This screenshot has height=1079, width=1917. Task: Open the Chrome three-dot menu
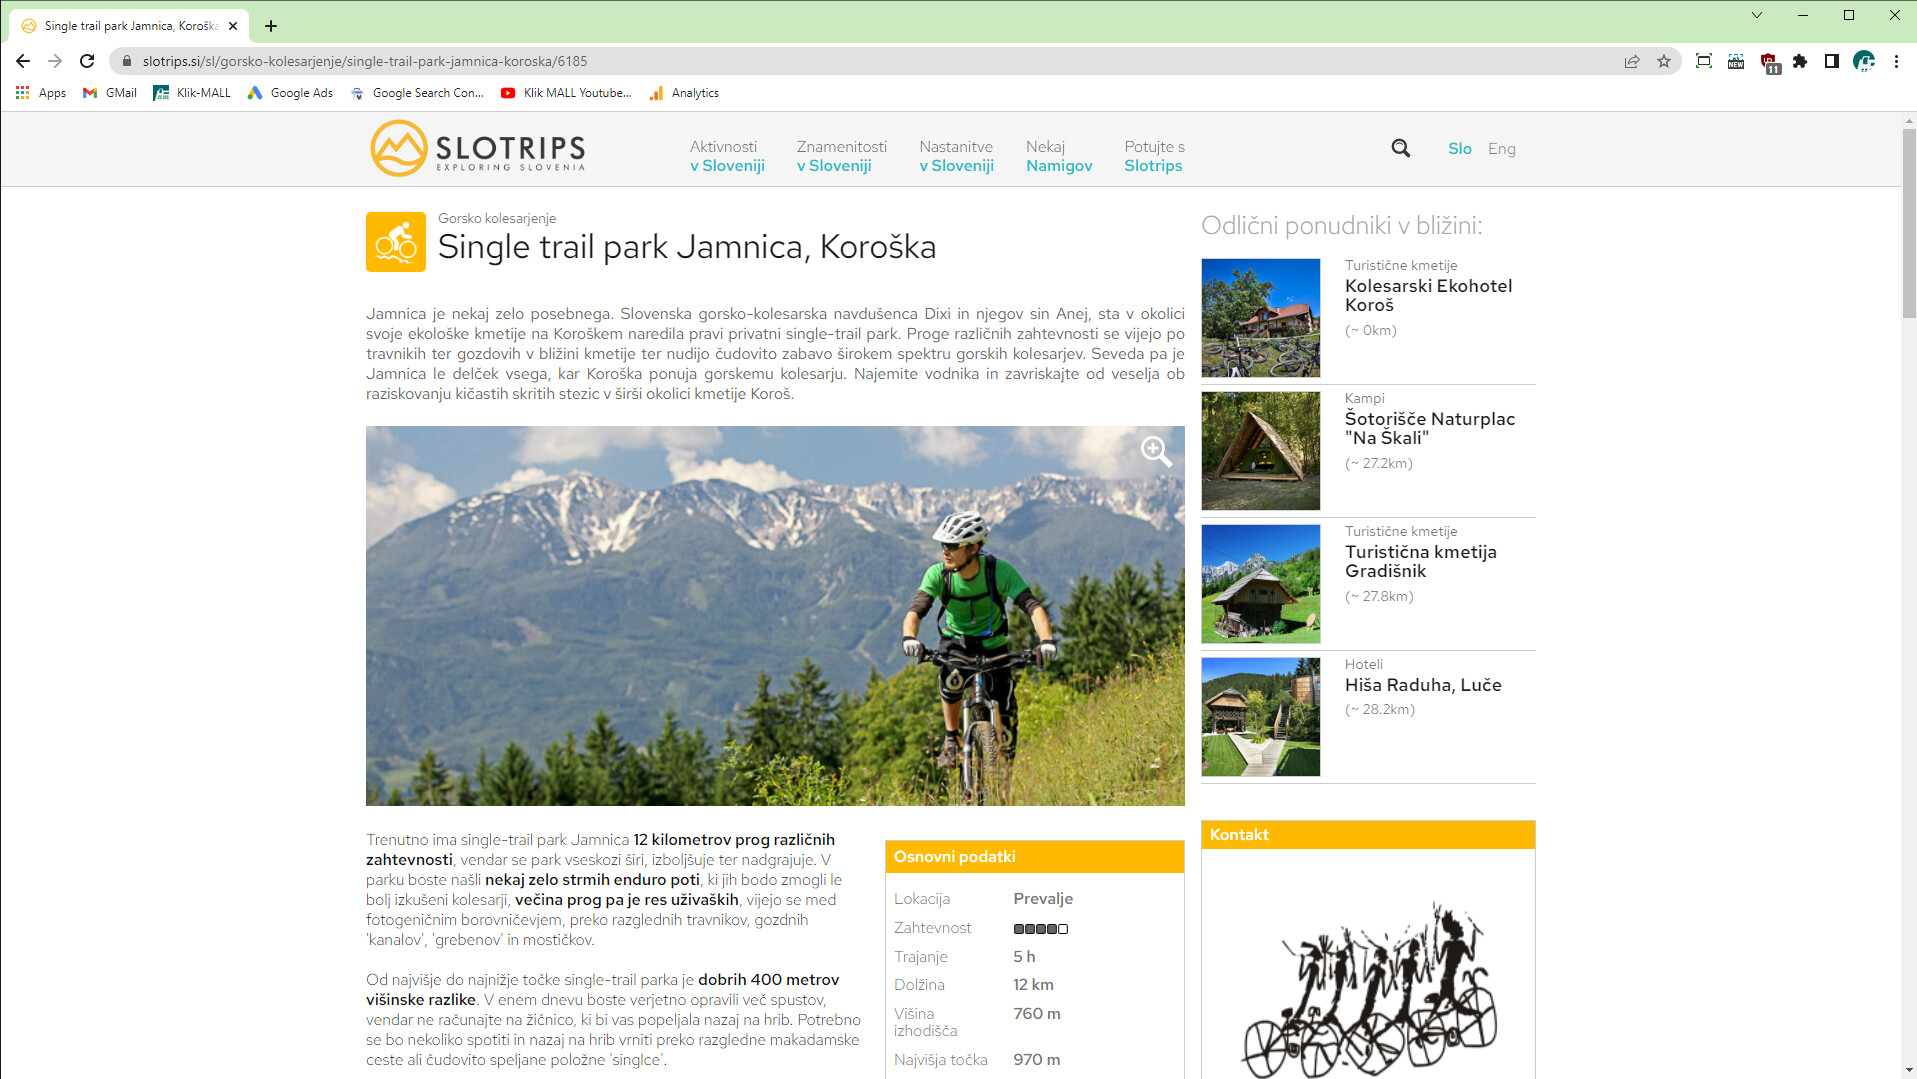tap(1896, 61)
